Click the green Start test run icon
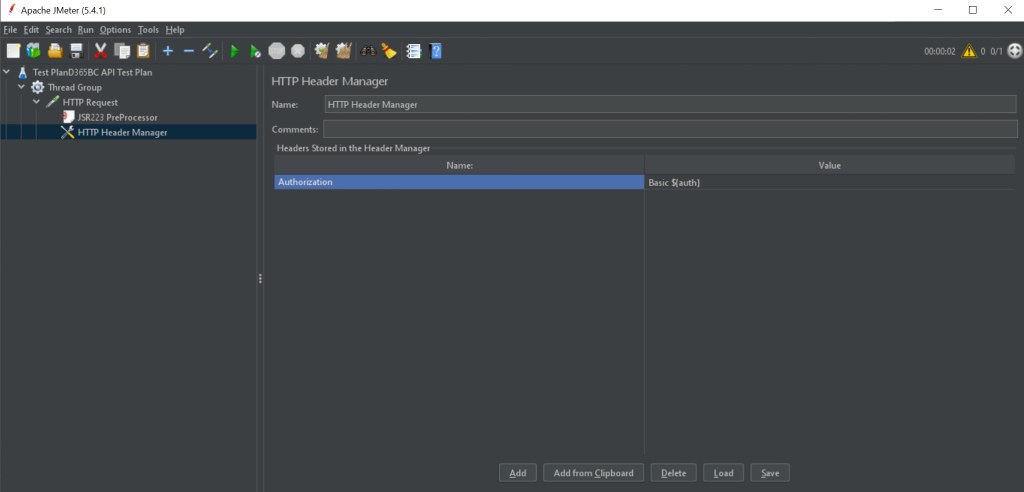 point(234,51)
